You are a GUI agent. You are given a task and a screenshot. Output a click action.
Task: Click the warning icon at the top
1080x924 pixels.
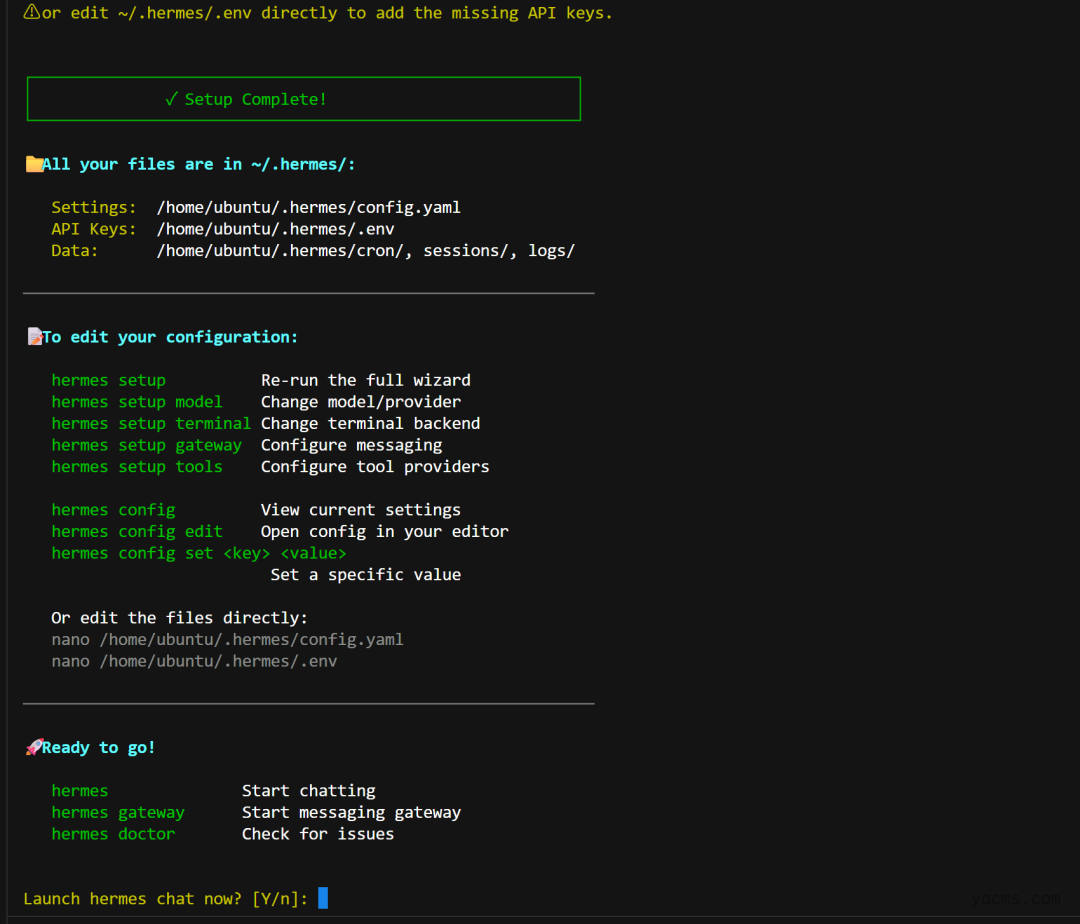pyautogui.click(x=31, y=13)
